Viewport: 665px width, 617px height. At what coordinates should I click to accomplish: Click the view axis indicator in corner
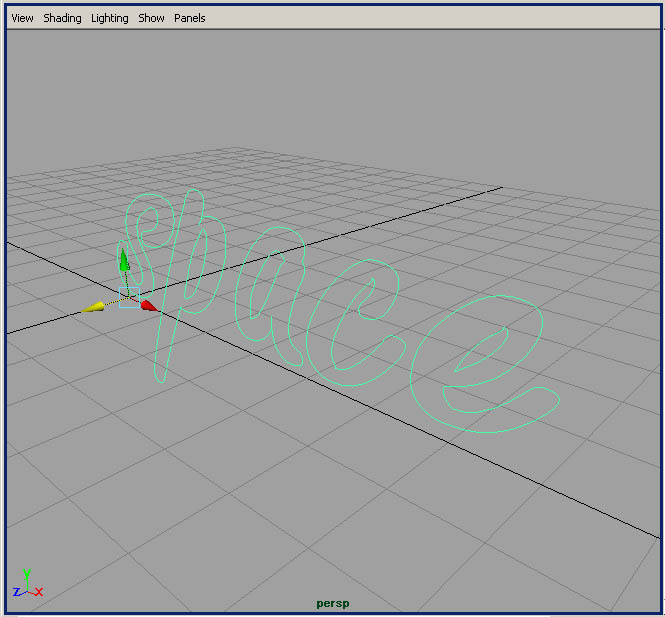pyautogui.click(x=28, y=584)
